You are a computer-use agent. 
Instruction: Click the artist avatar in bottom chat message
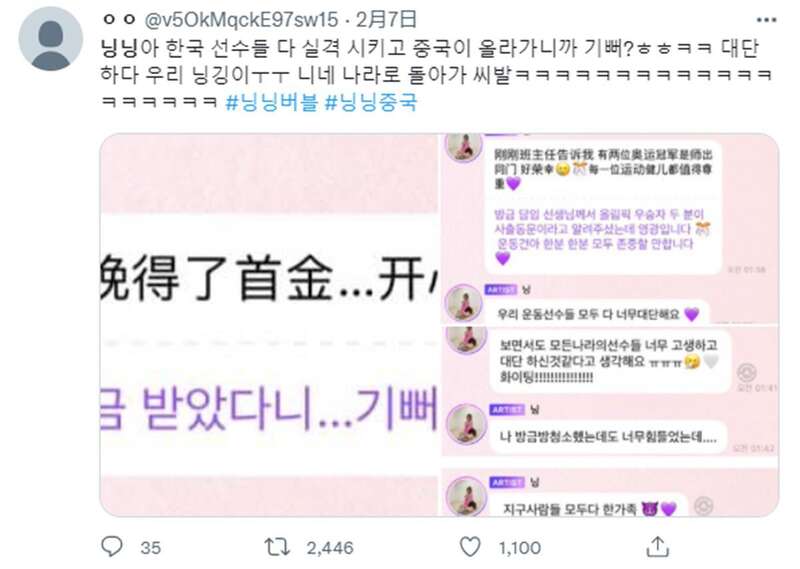pyautogui.click(x=466, y=495)
